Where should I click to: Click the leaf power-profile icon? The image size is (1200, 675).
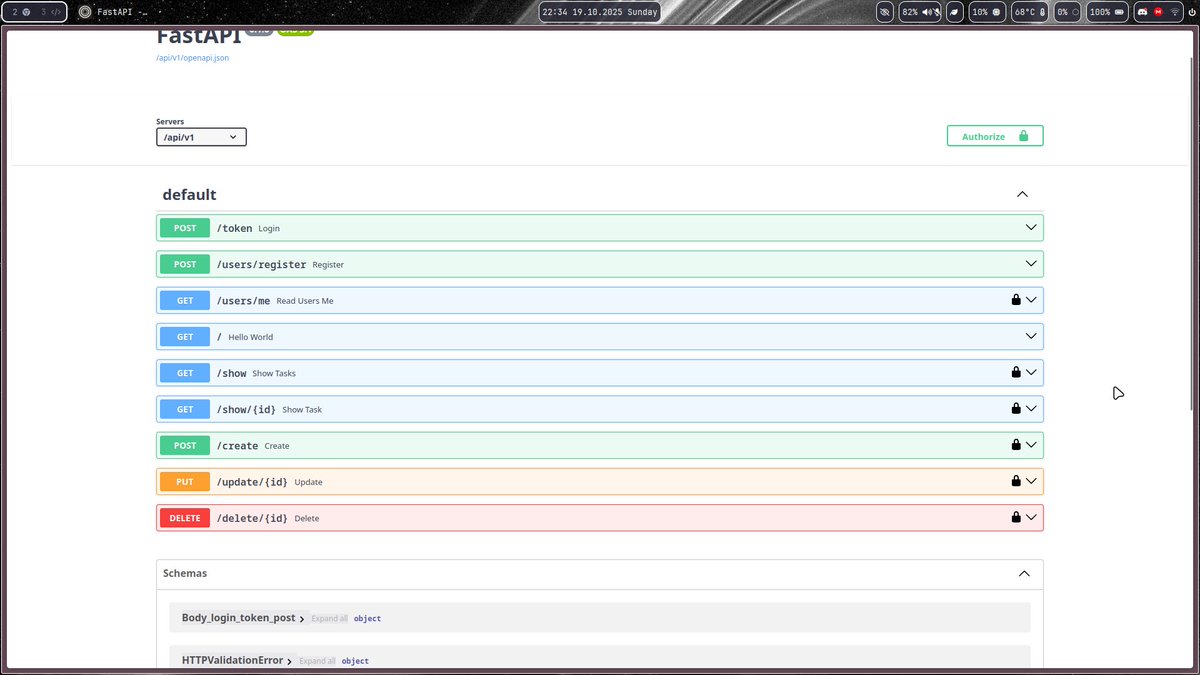955,12
